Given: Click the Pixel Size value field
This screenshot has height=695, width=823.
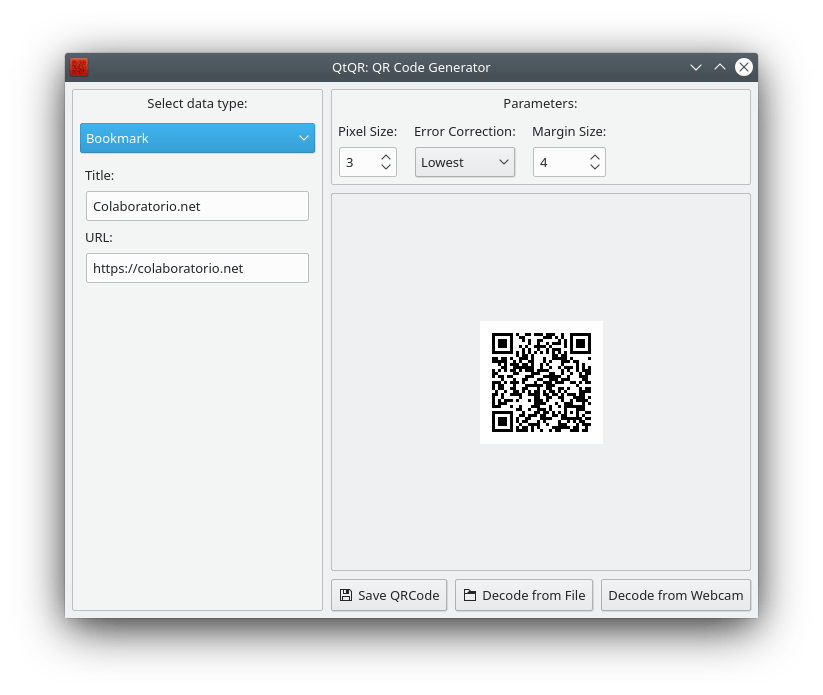Looking at the screenshot, I should point(359,162).
